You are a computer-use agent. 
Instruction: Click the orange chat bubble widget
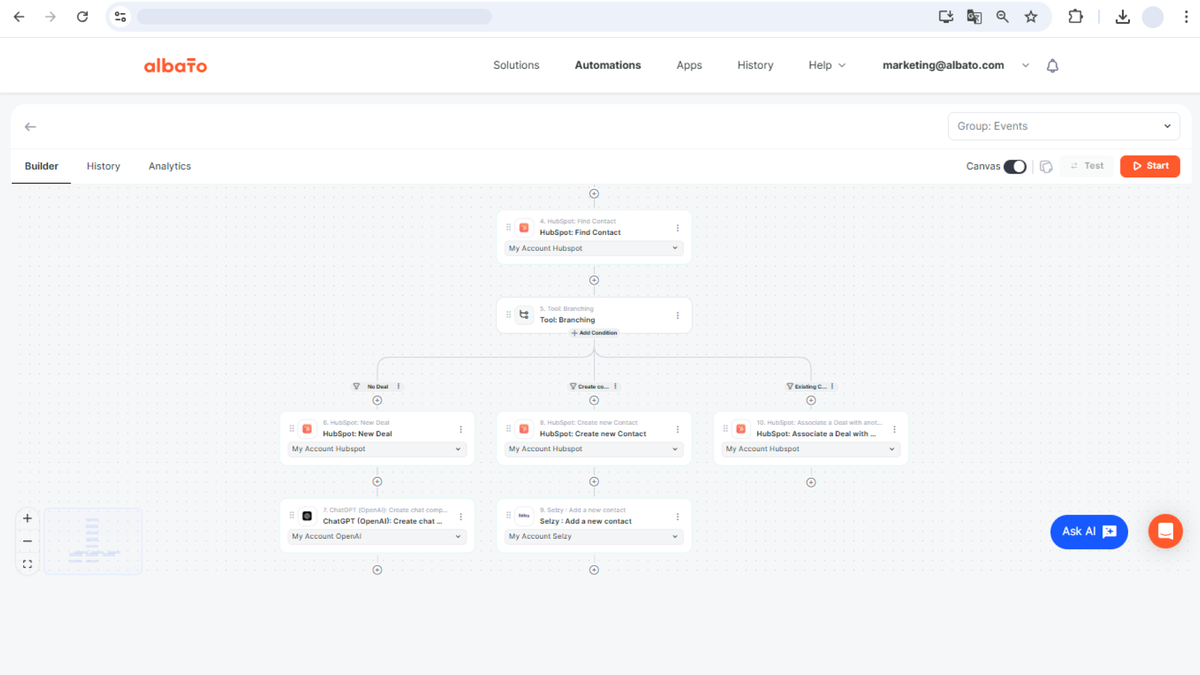coord(1165,531)
